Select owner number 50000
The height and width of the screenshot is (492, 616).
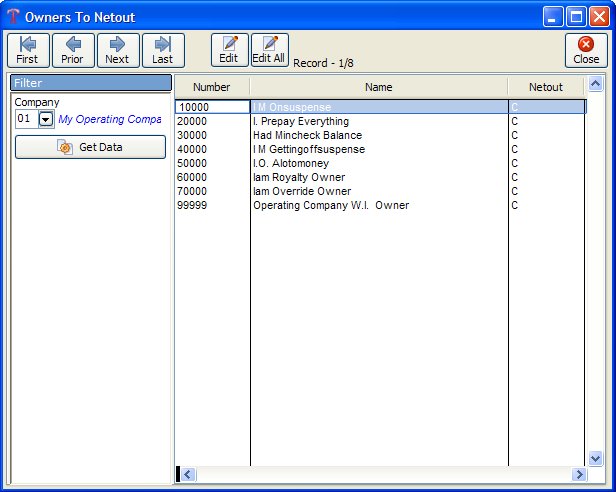(192, 163)
